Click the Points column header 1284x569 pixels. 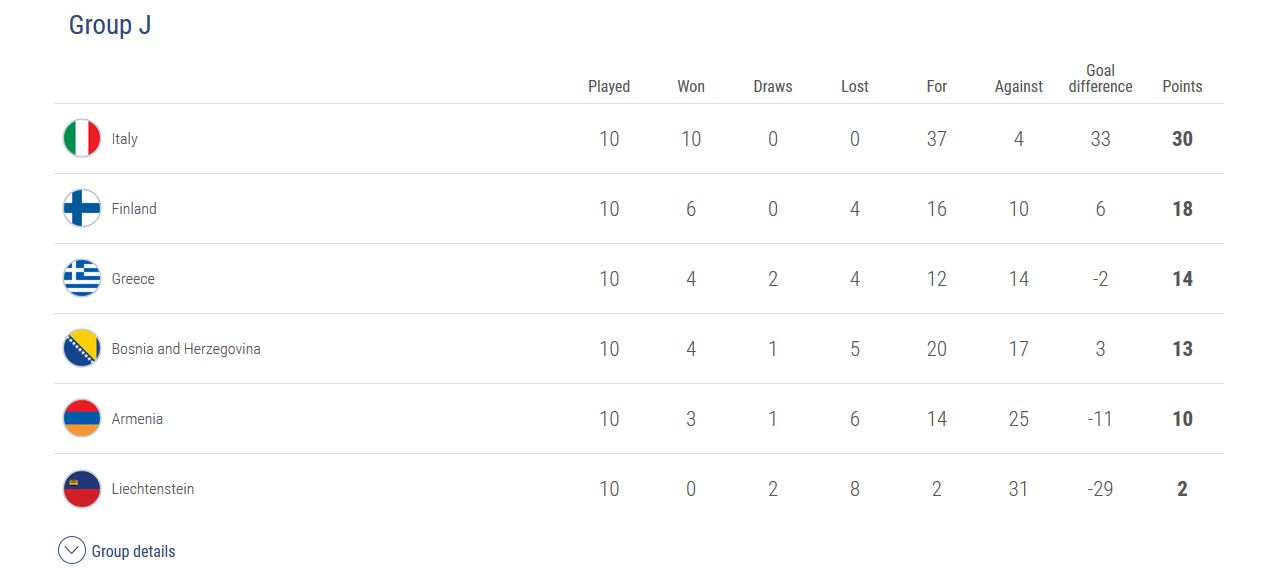click(x=1182, y=87)
